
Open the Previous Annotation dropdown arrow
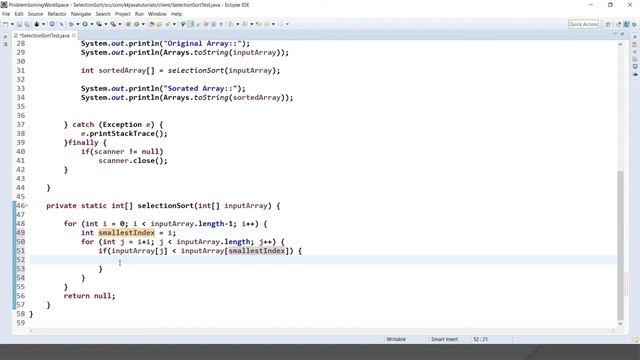click(251, 24)
